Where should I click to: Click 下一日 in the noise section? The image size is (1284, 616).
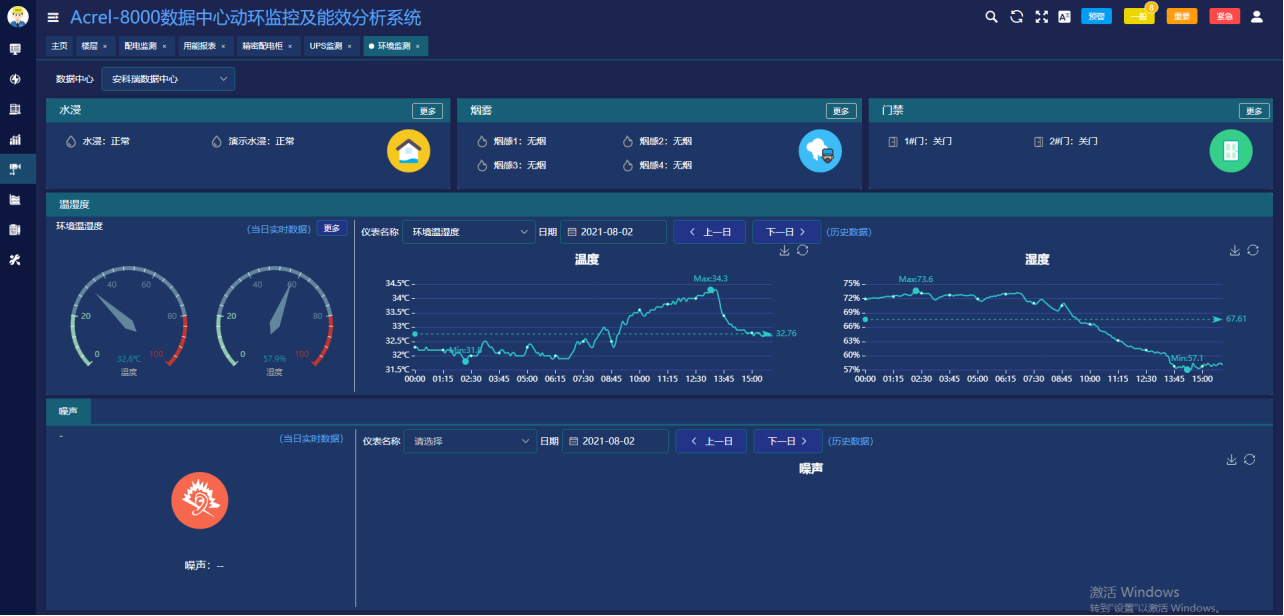[788, 441]
